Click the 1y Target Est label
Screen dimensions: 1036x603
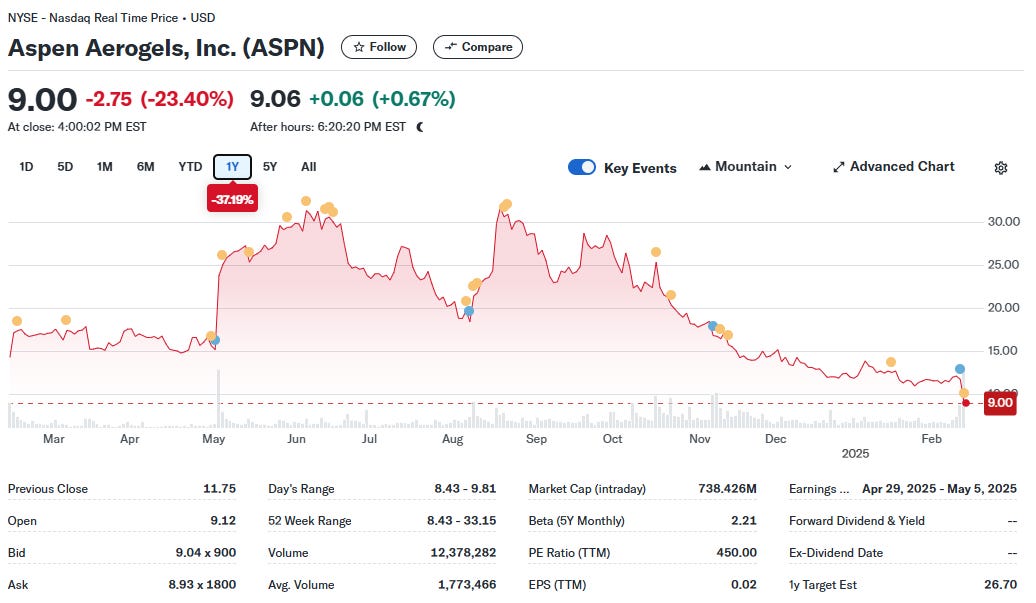click(x=823, y=585)
